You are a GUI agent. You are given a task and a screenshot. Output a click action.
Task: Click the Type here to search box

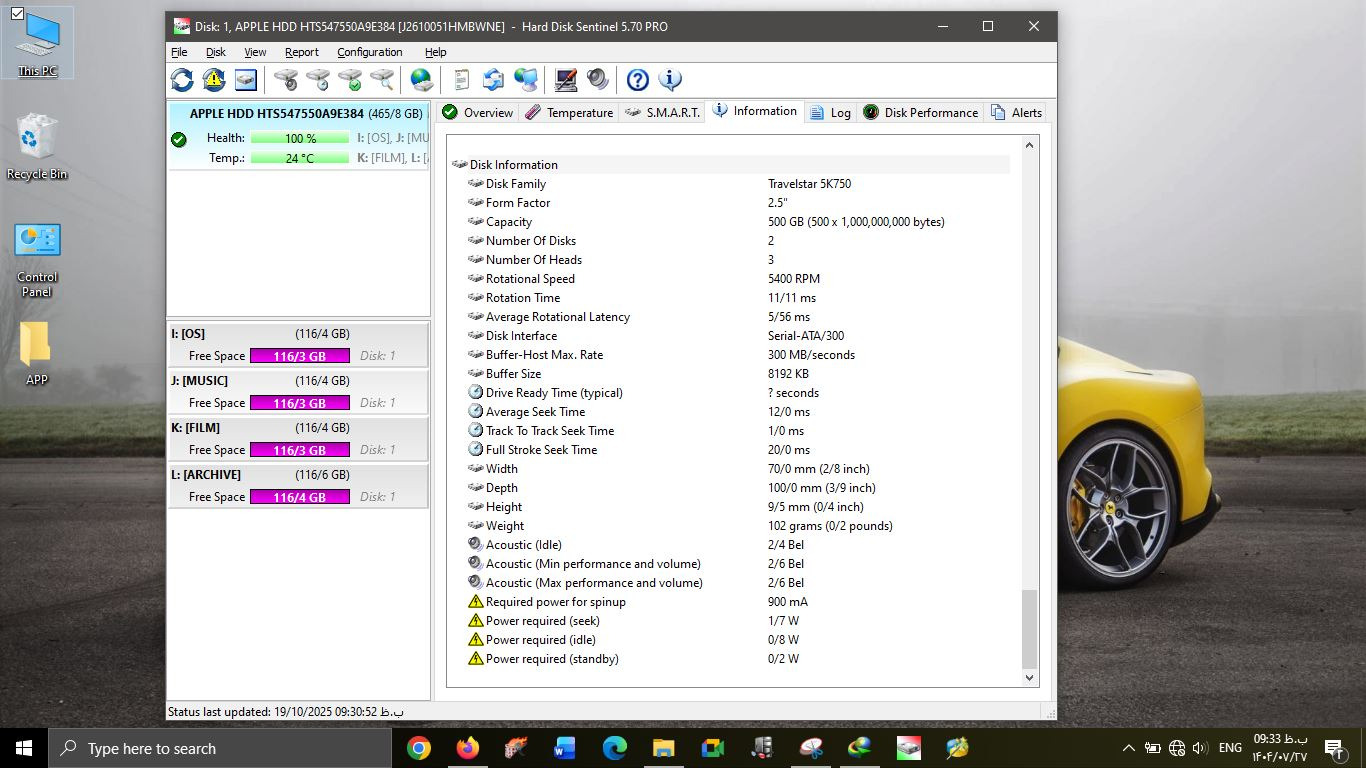(x=220, y=748)
